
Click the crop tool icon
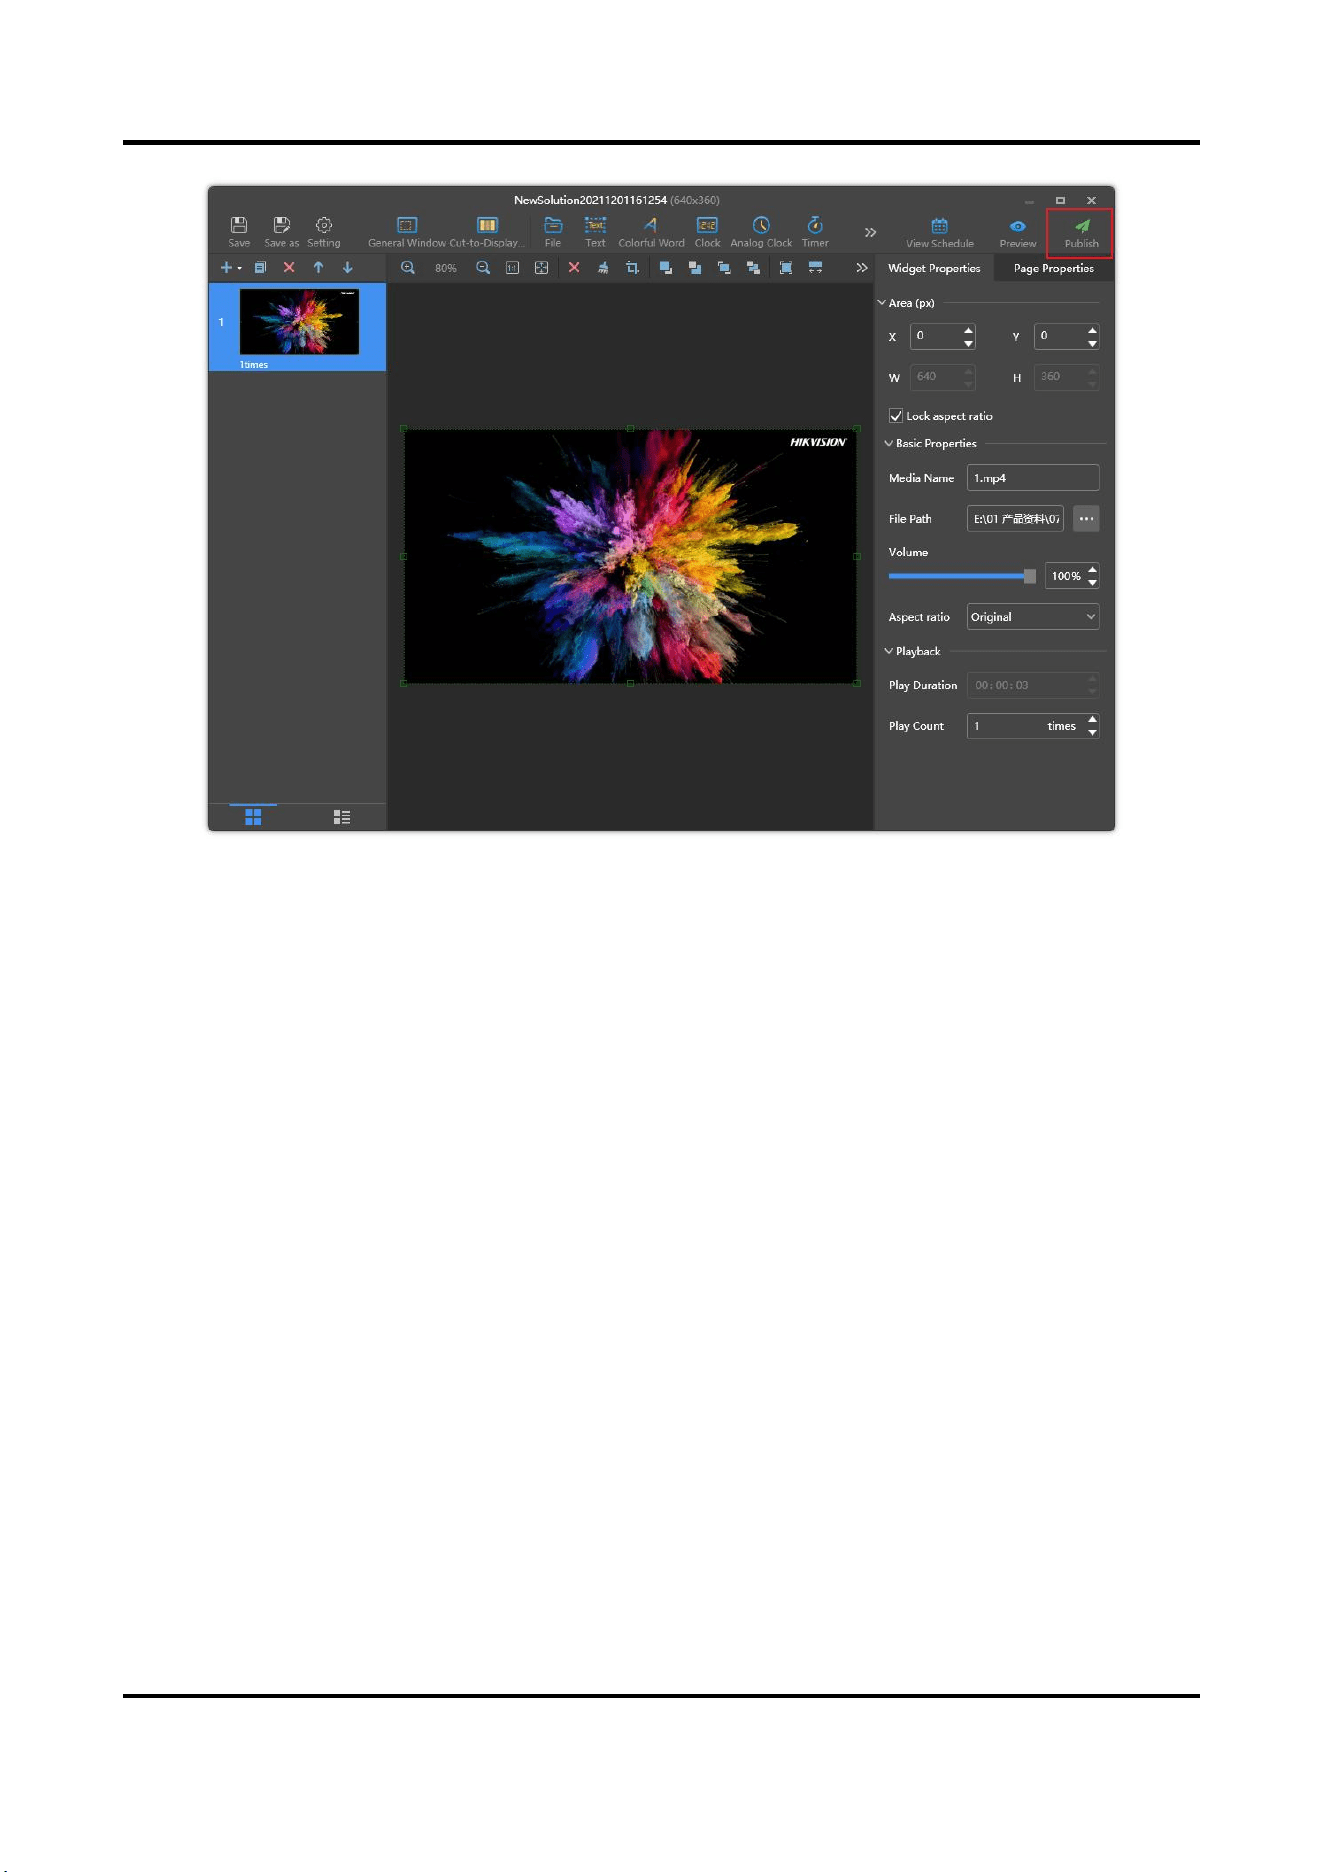tap(632, 267)
